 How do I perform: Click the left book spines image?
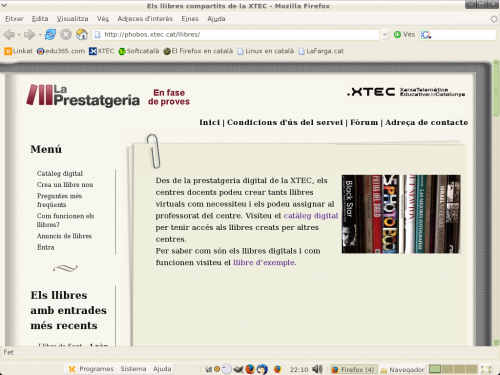[370, 214]
